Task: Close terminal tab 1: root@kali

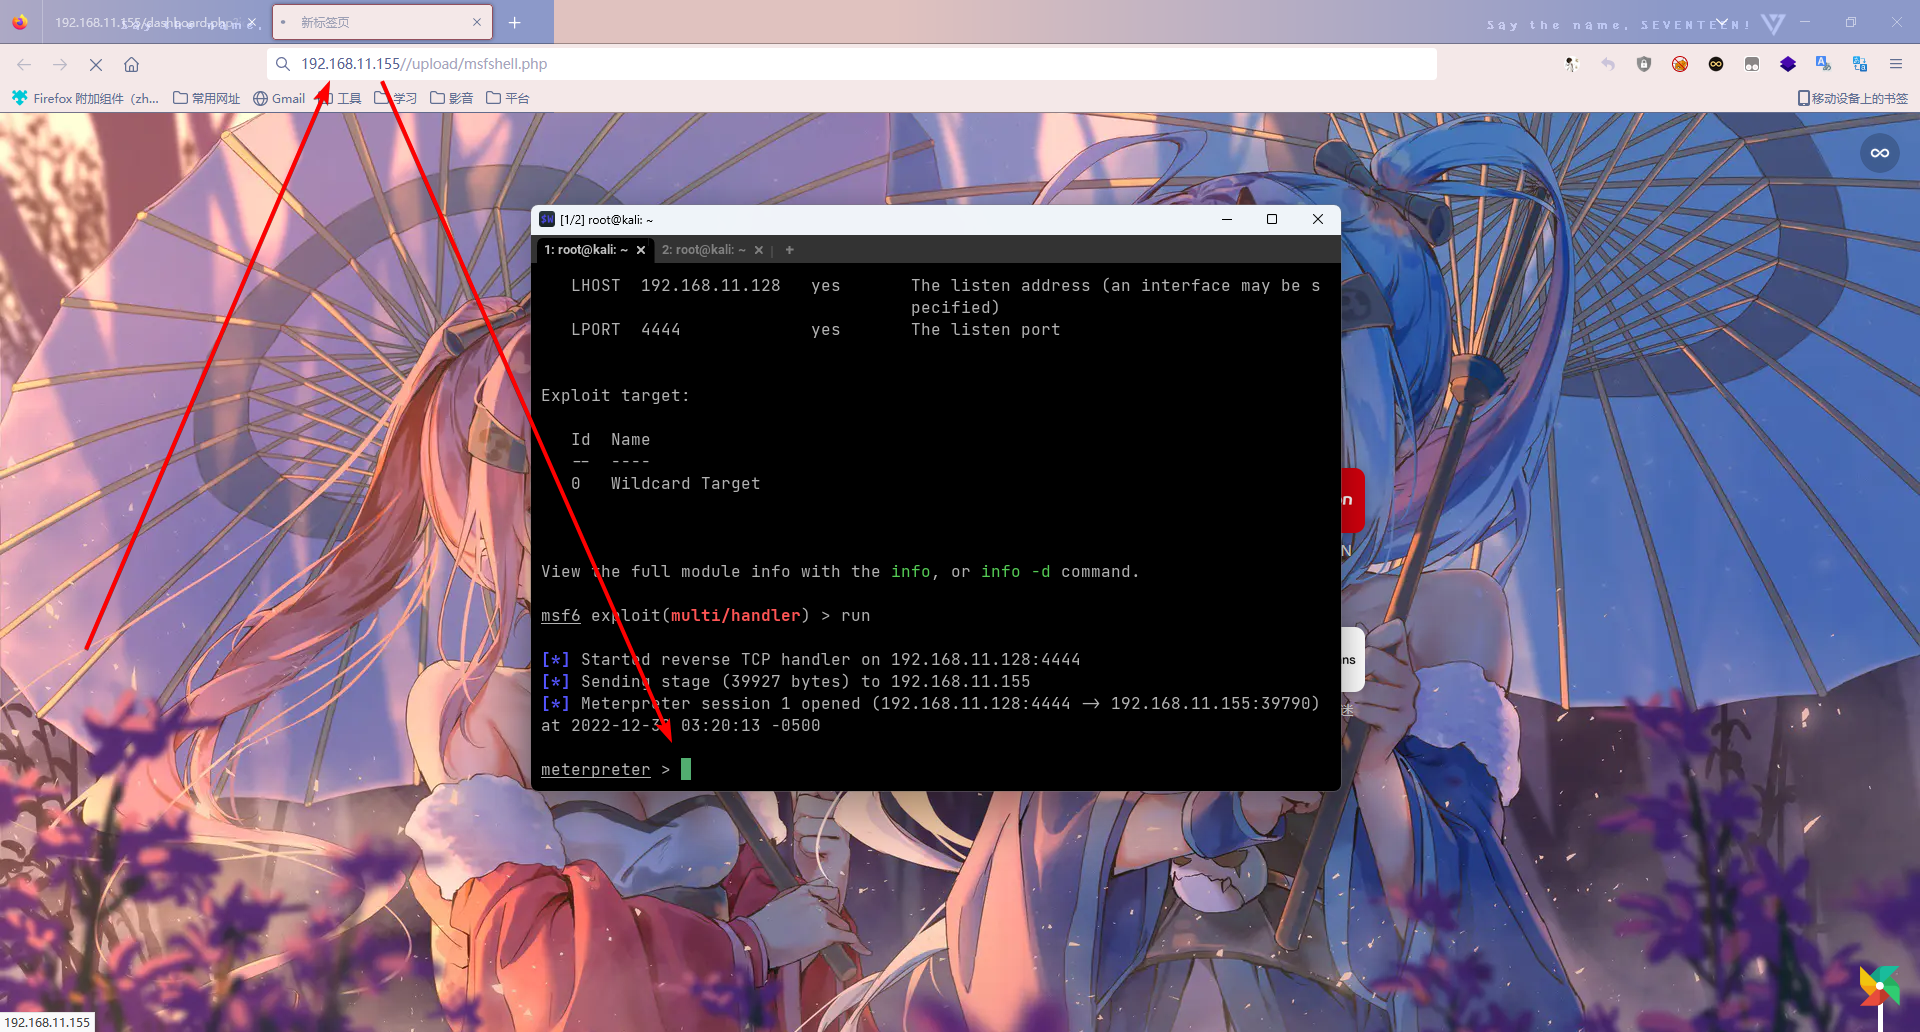Action: click(x=641, y=250)
